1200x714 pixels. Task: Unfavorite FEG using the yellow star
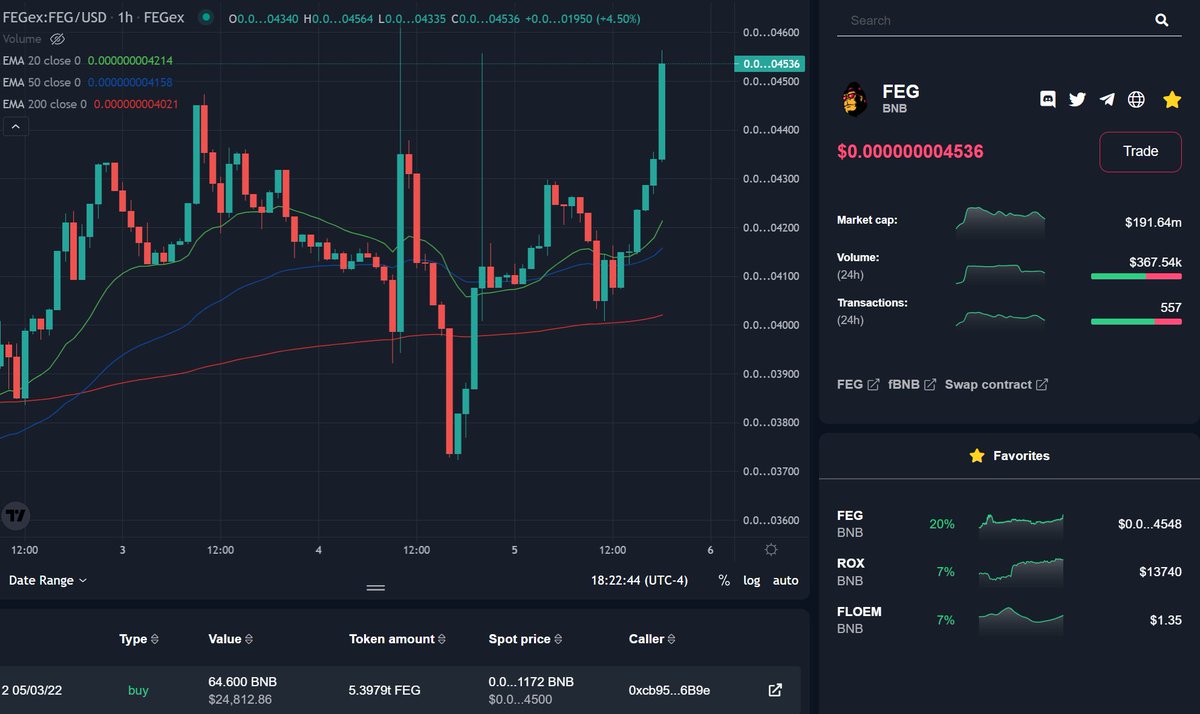coord(1172,100)
